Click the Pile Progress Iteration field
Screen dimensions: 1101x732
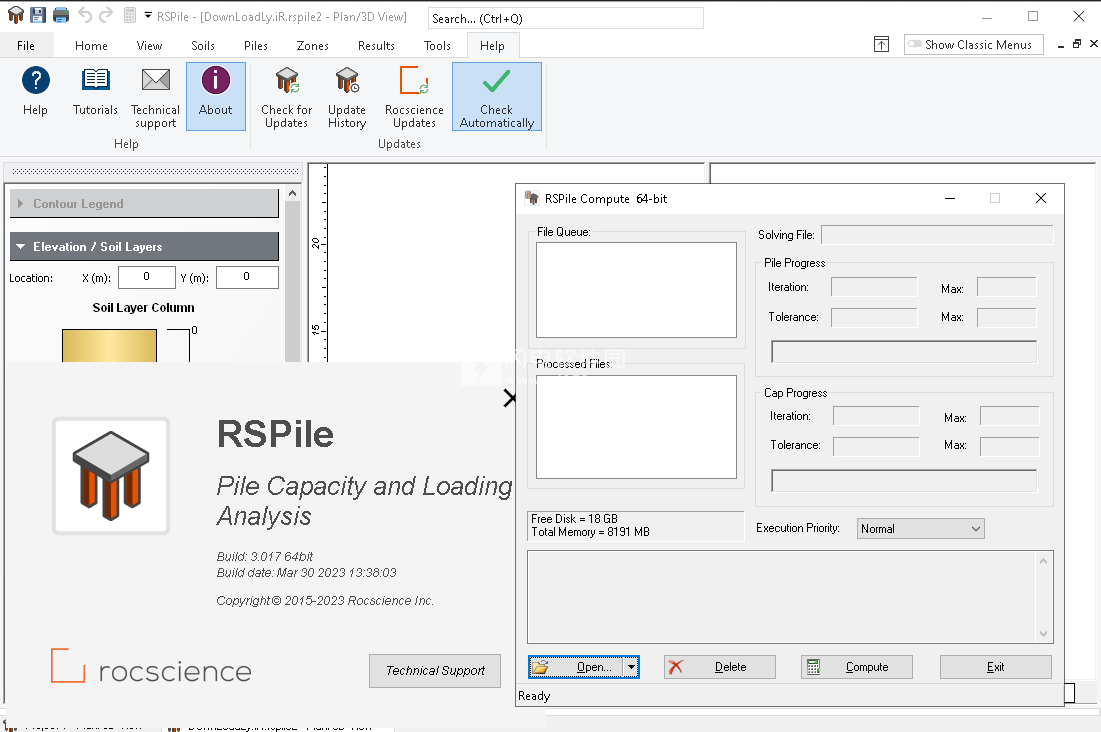(x=874, y=287)
